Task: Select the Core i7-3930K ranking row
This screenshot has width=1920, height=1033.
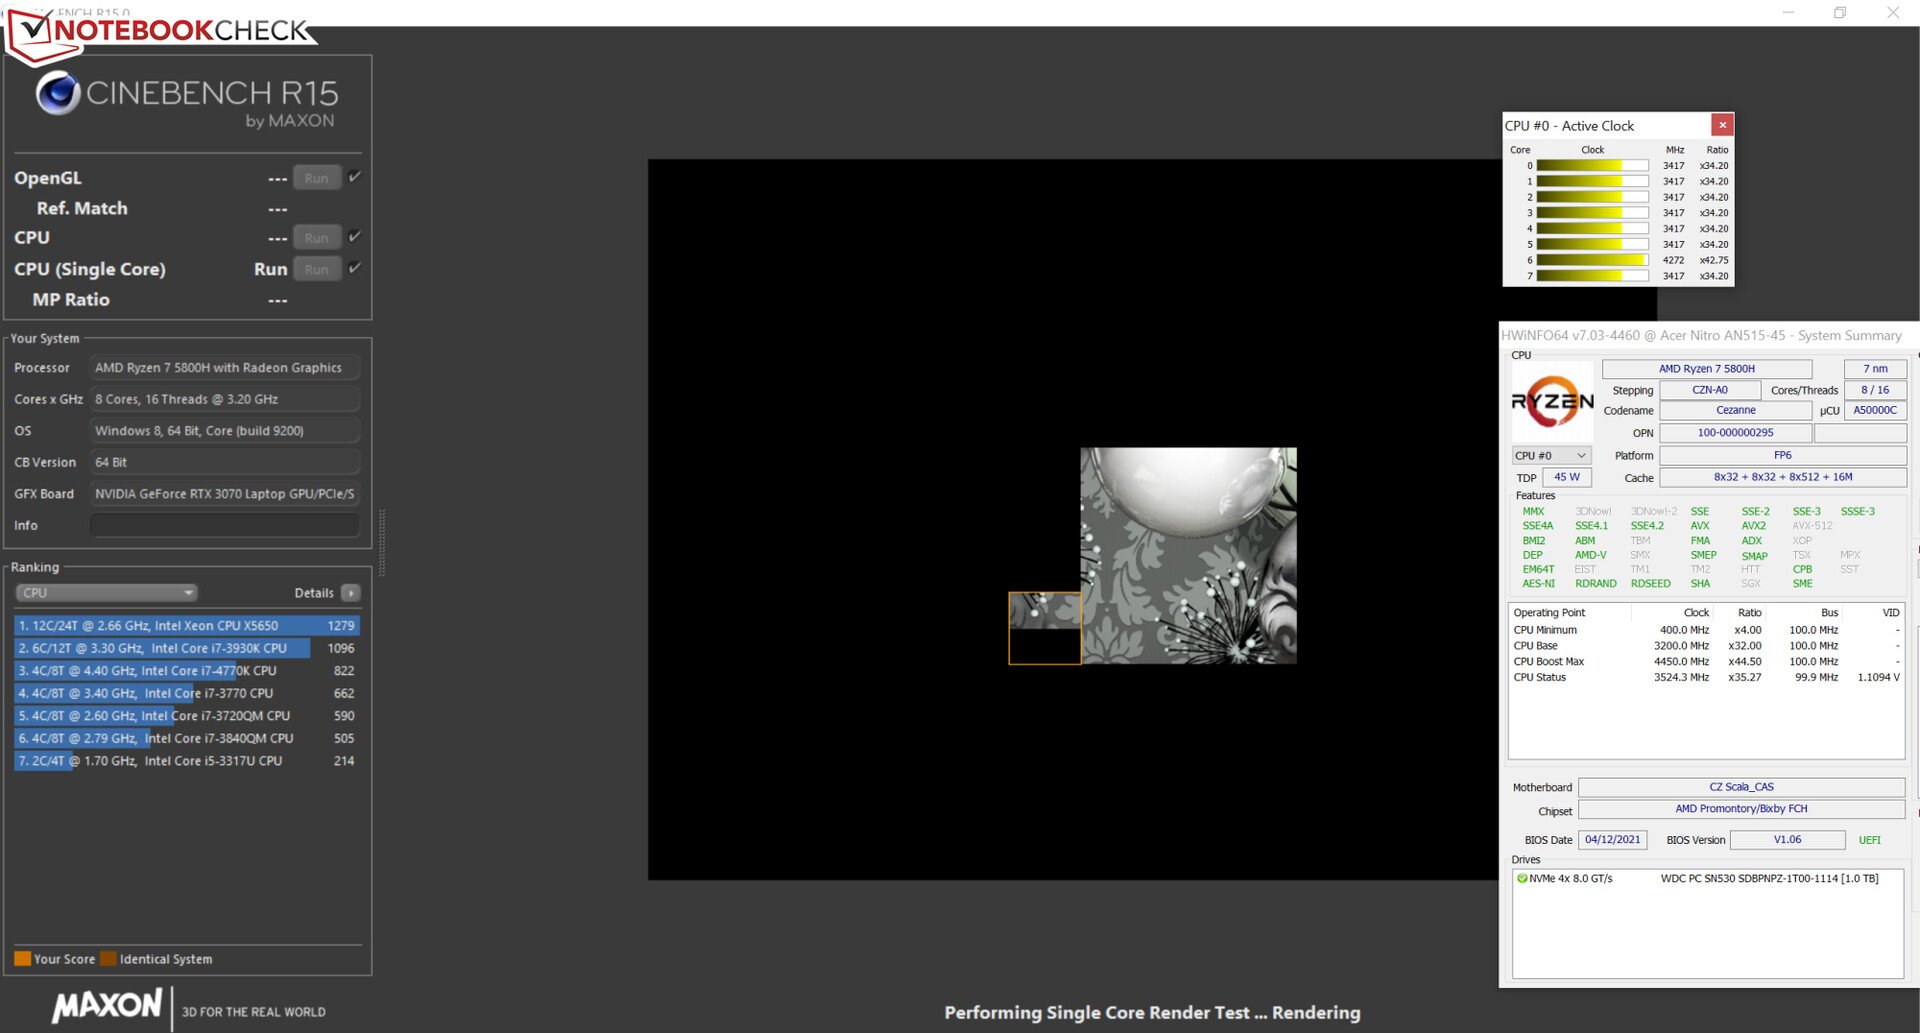Action: (187, 648)
